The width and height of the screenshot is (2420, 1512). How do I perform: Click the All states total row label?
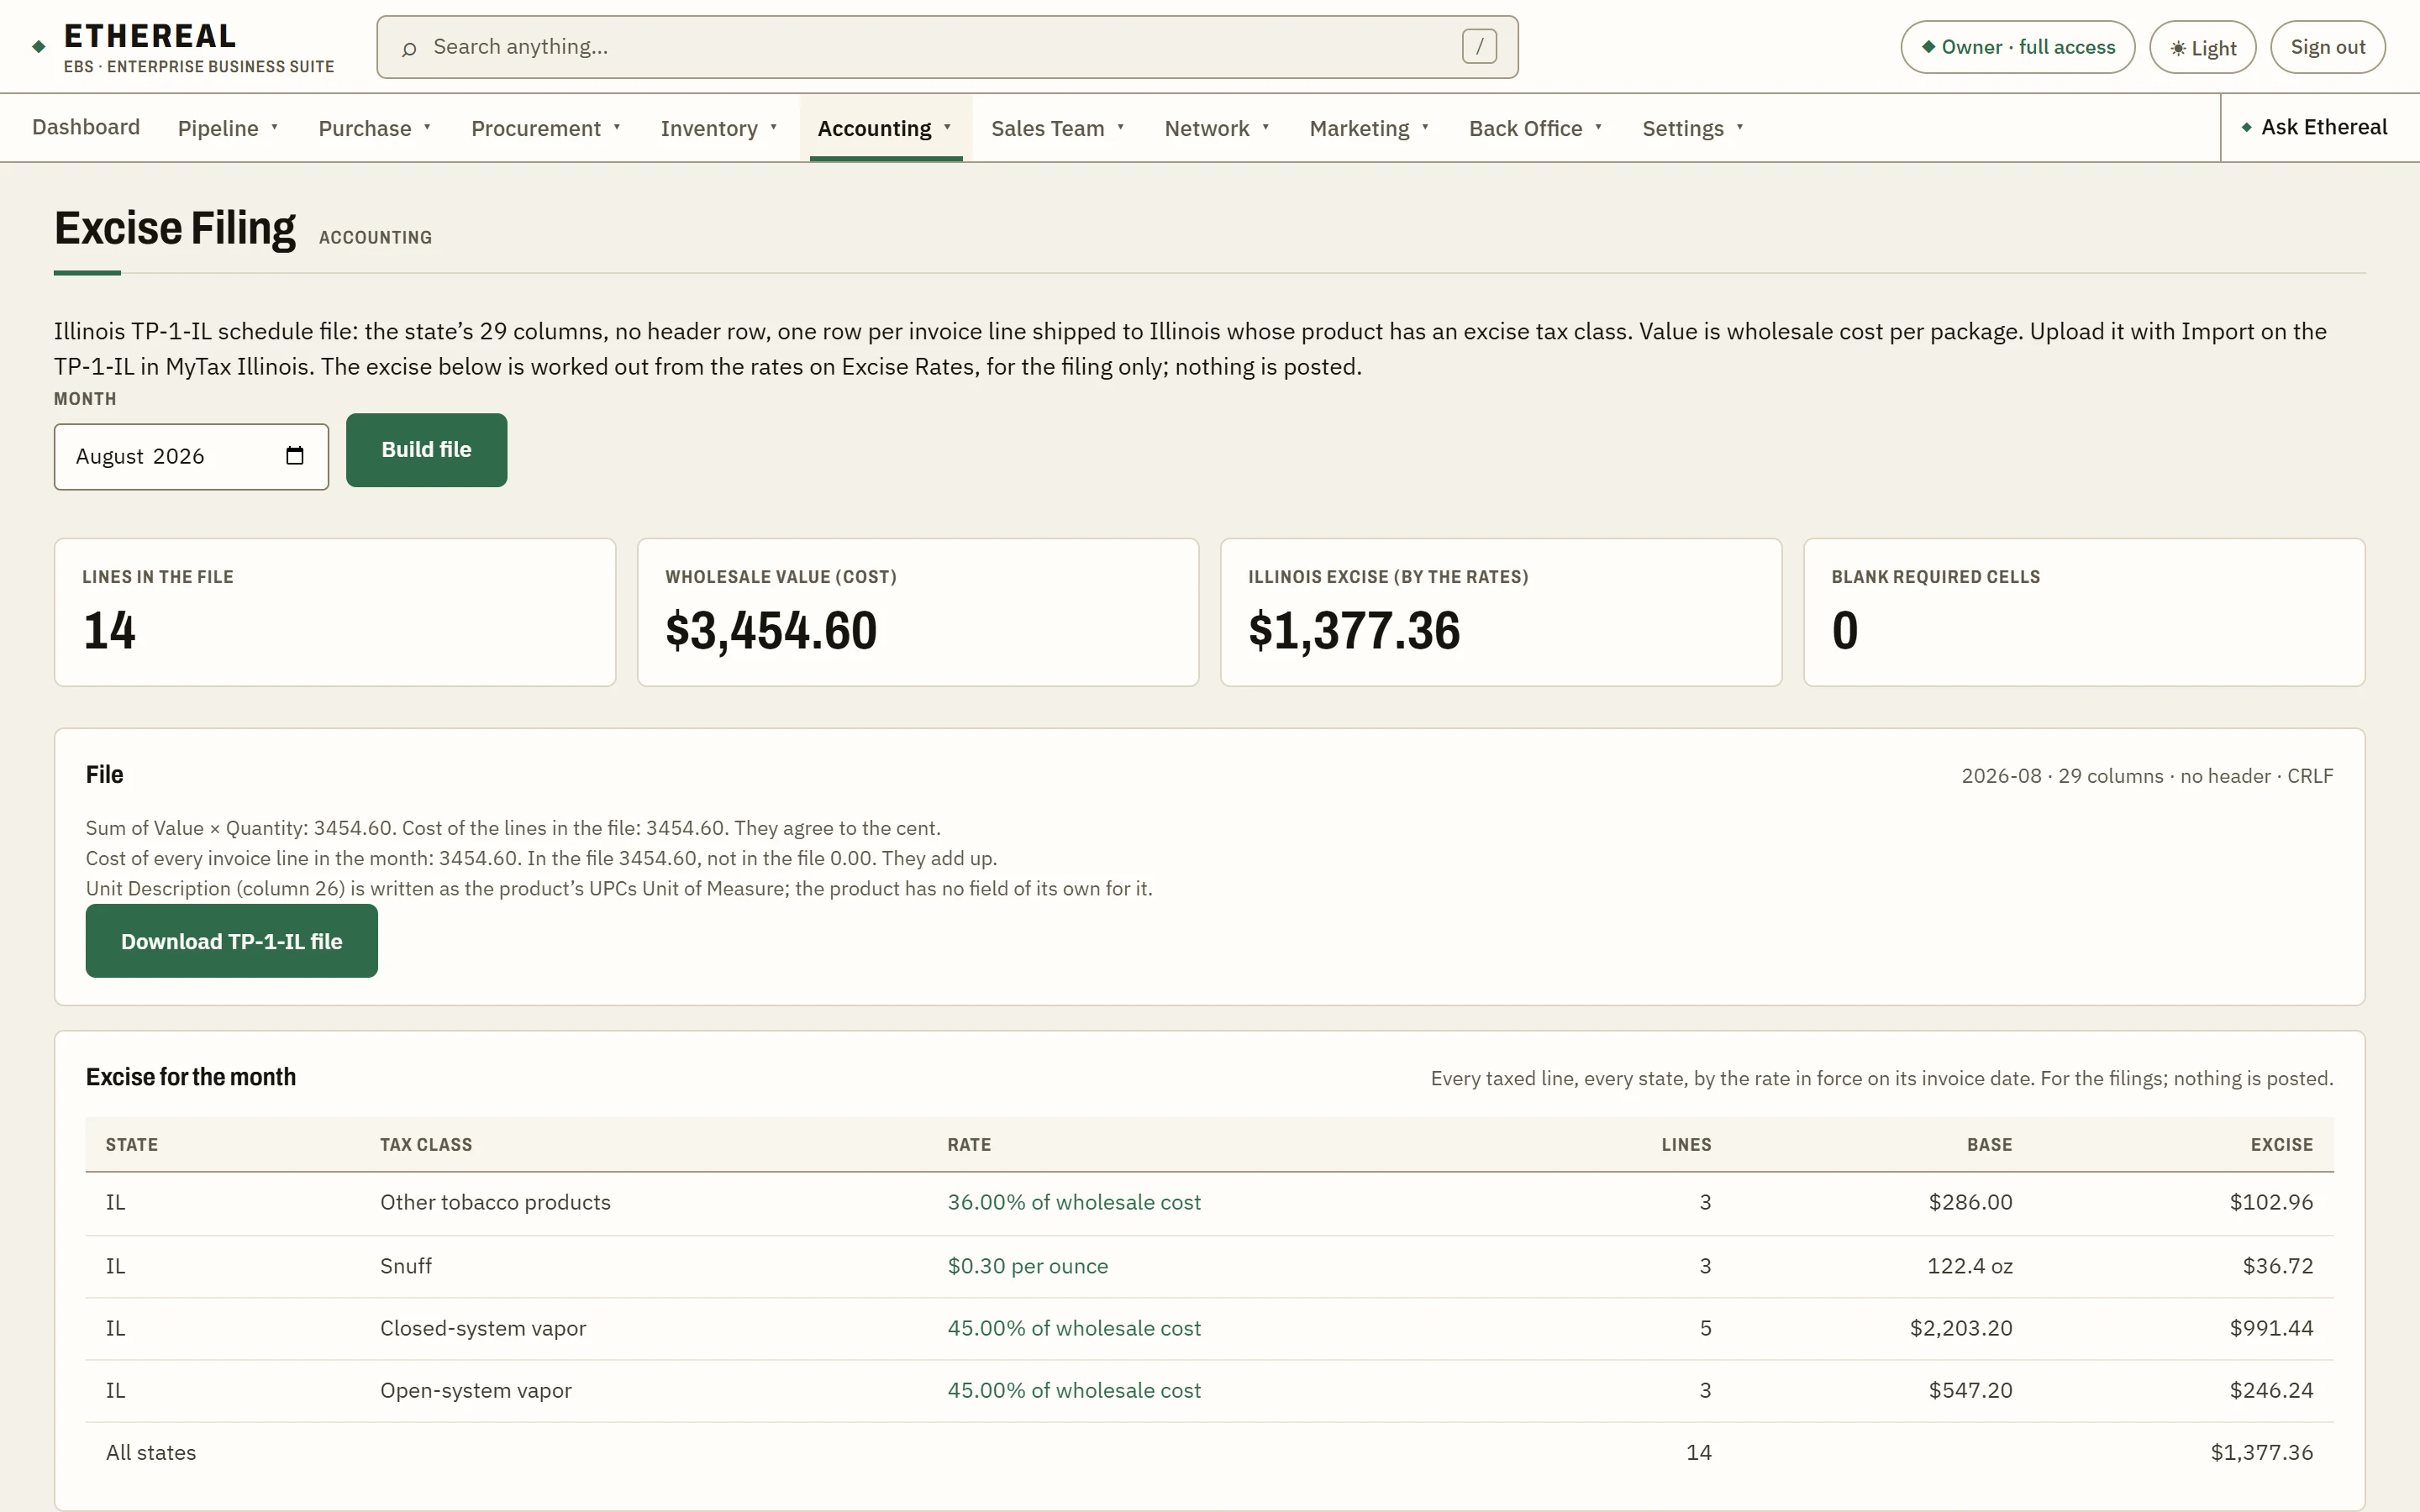click(151, 1452)
